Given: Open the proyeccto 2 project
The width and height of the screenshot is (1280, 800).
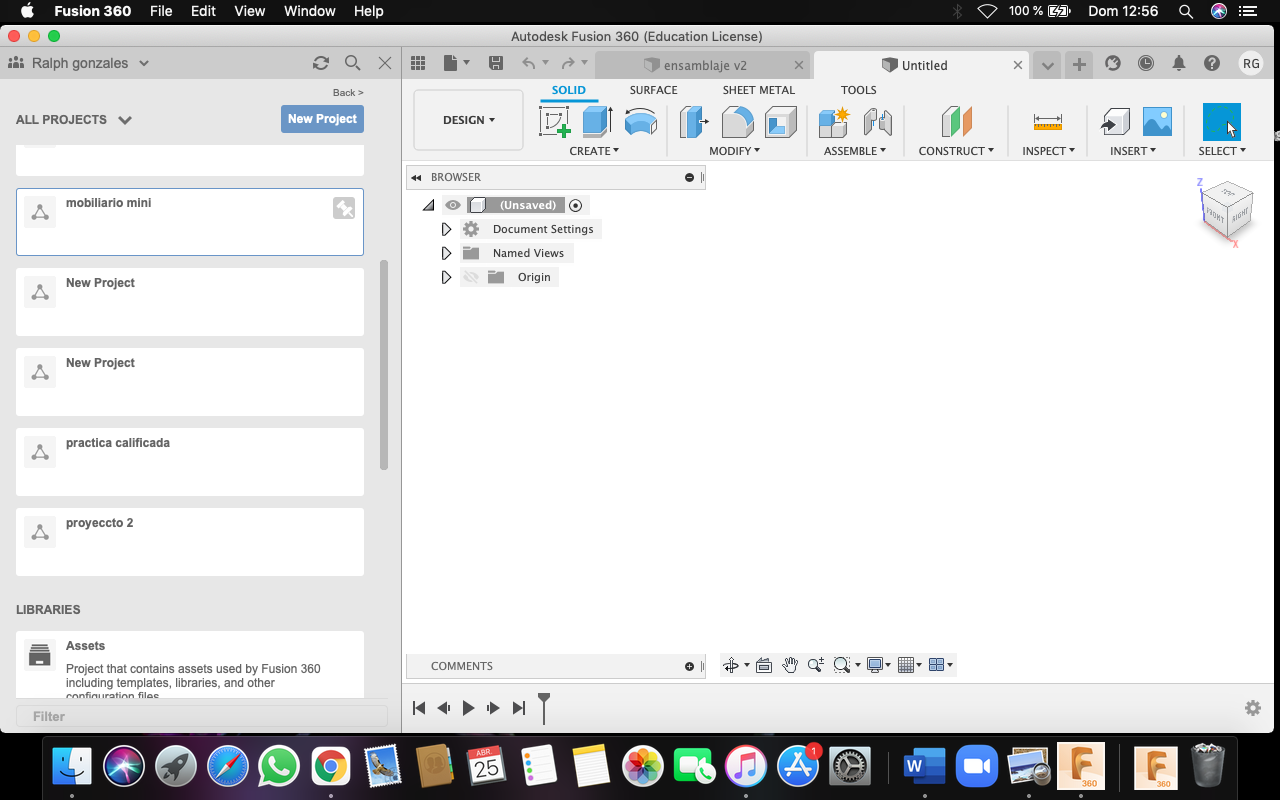Looking at the screenshot, I should (x=190, y=542).
